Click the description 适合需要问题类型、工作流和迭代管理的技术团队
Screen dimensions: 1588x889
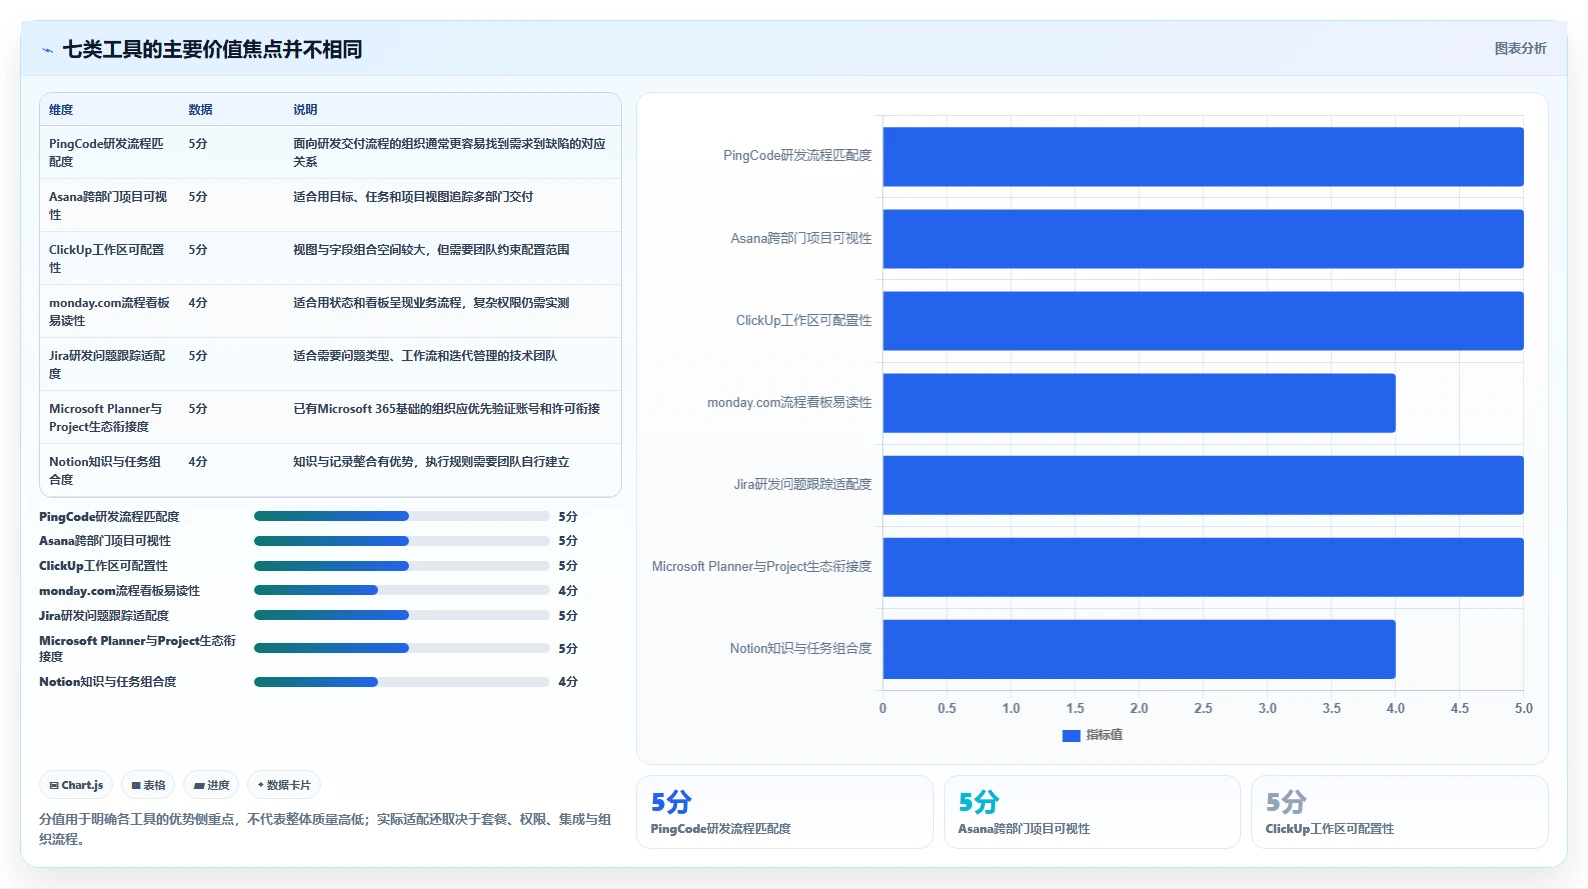click(x=425, y=356)
